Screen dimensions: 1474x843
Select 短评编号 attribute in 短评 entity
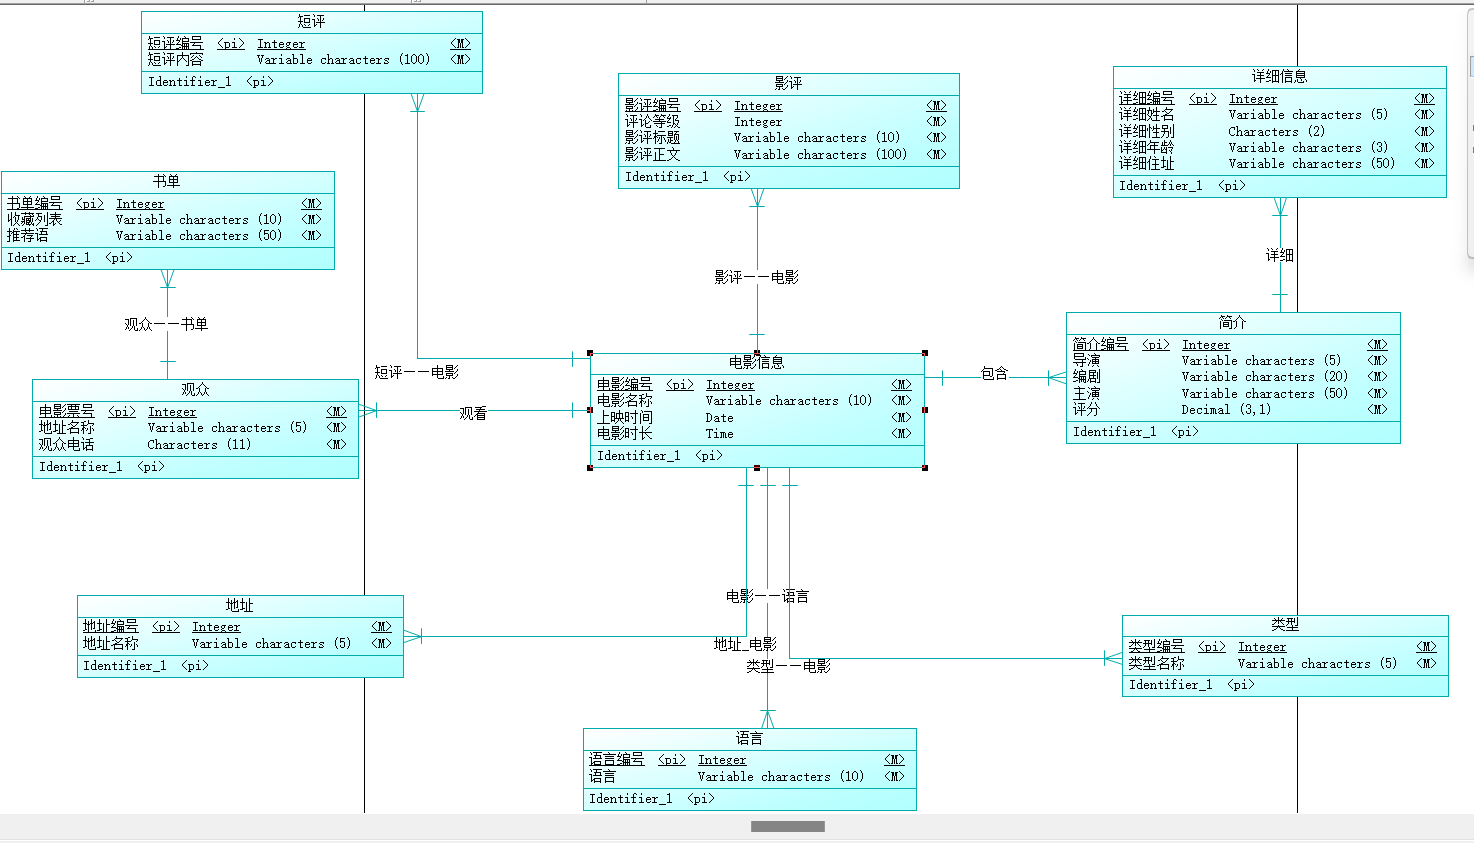tap(175, 43)
